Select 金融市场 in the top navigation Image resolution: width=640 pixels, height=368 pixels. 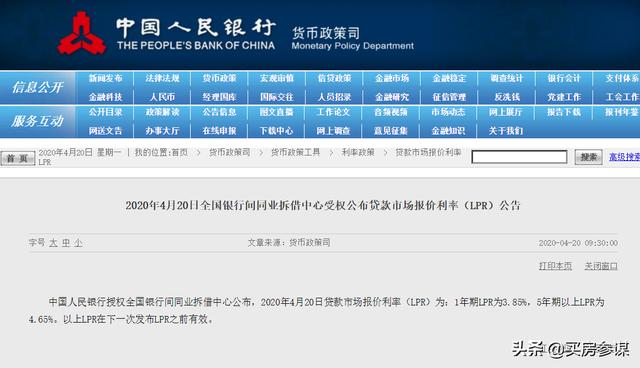(x=392, y=78)
